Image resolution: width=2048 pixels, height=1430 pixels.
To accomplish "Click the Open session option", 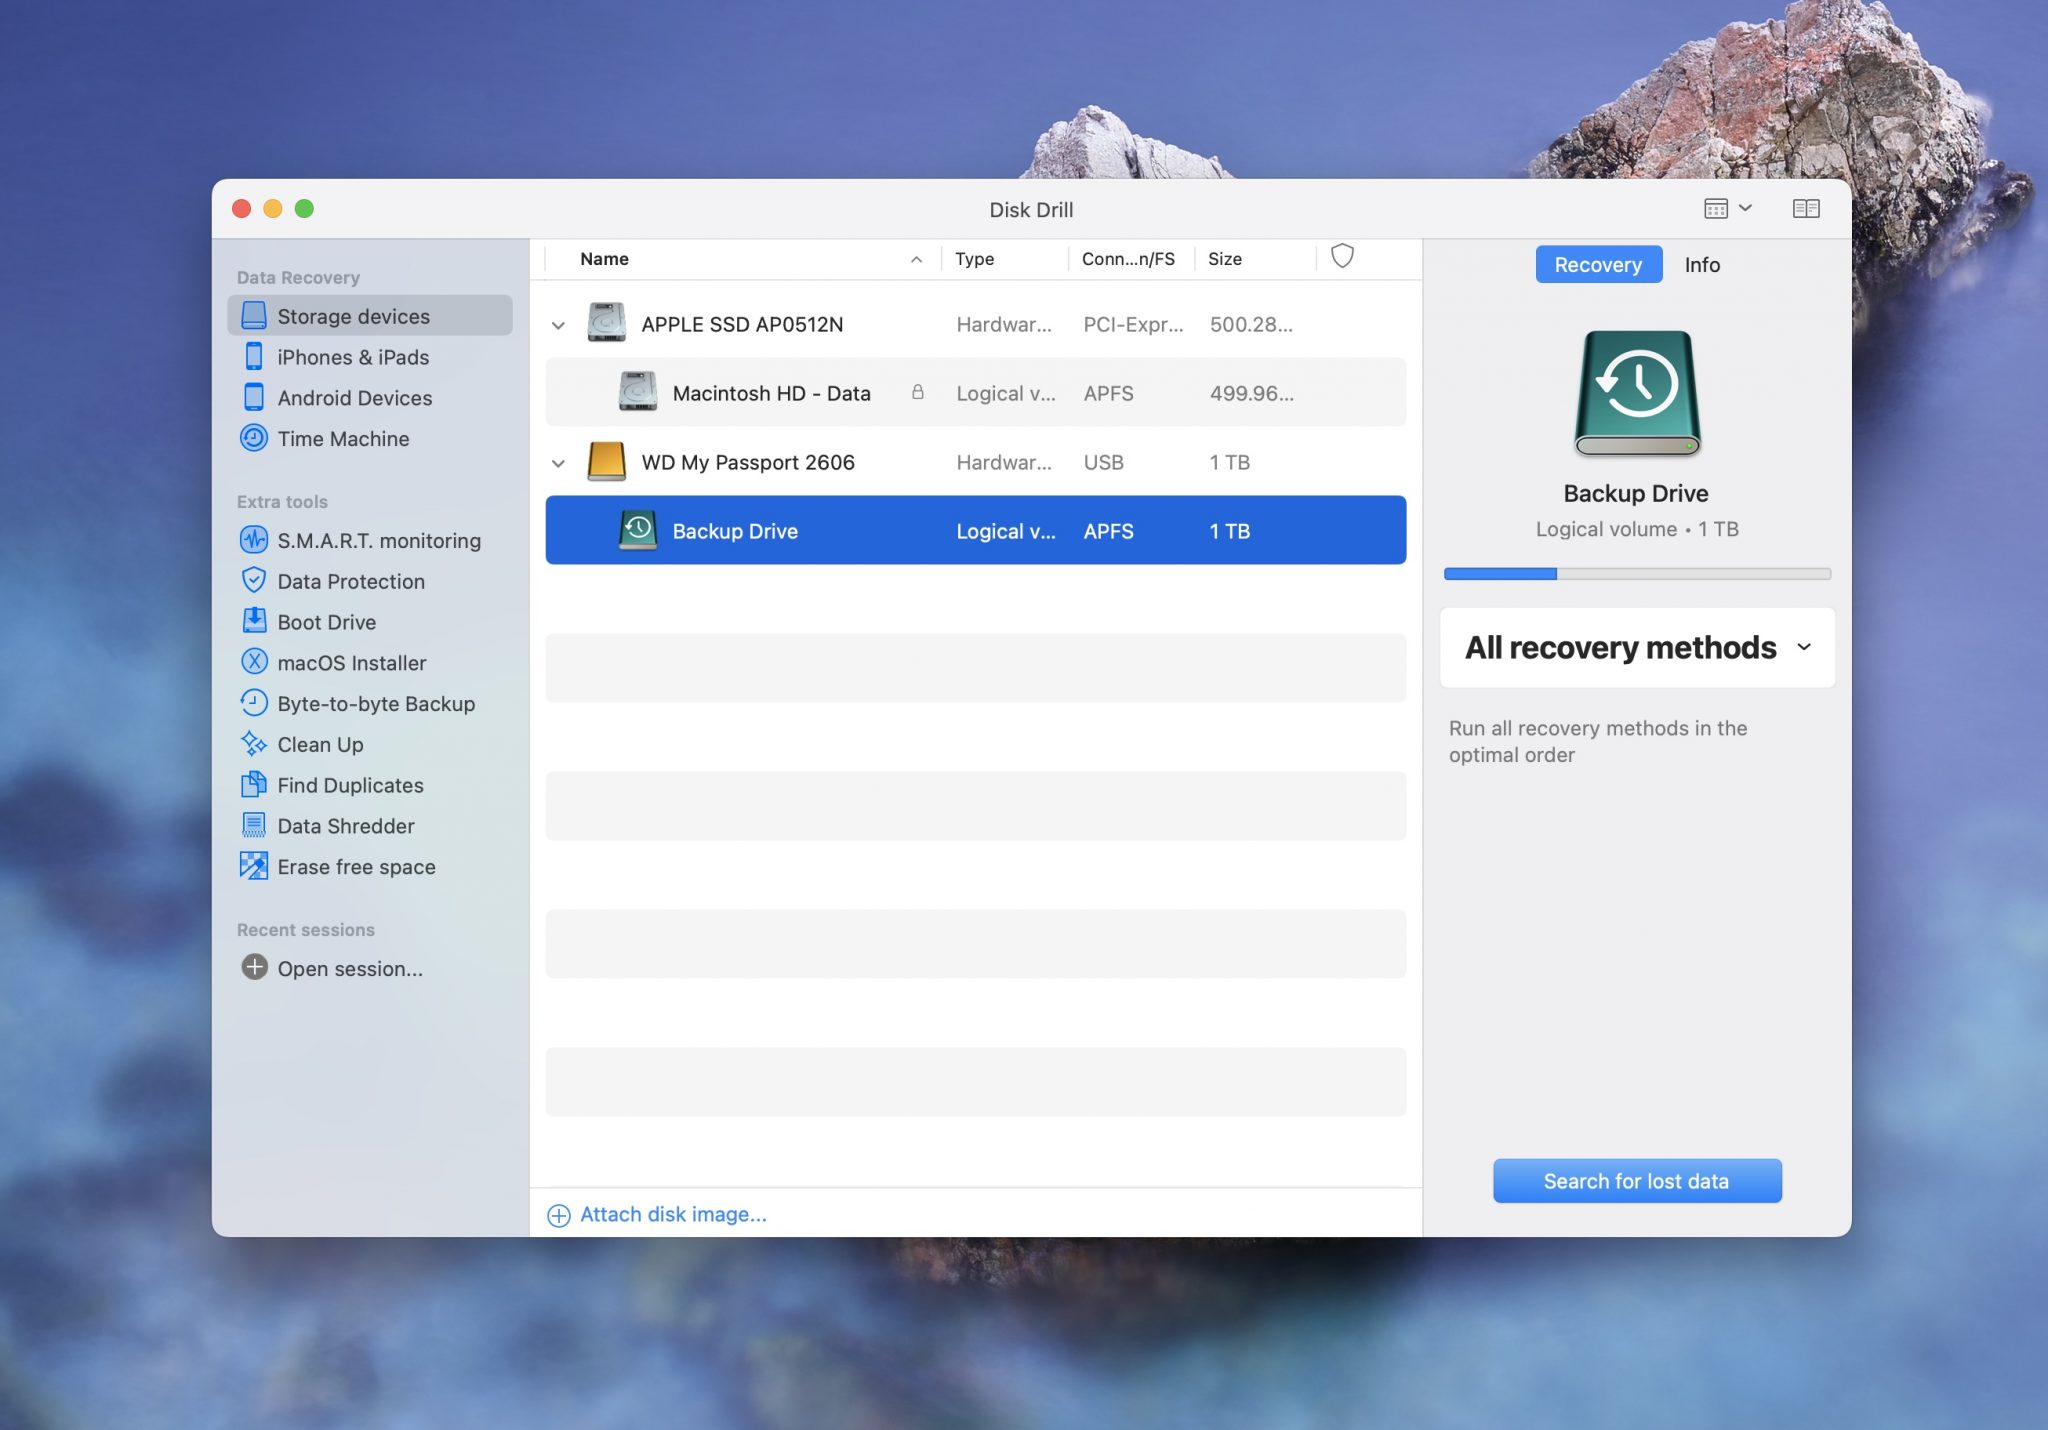I will [x=350, y=966].
